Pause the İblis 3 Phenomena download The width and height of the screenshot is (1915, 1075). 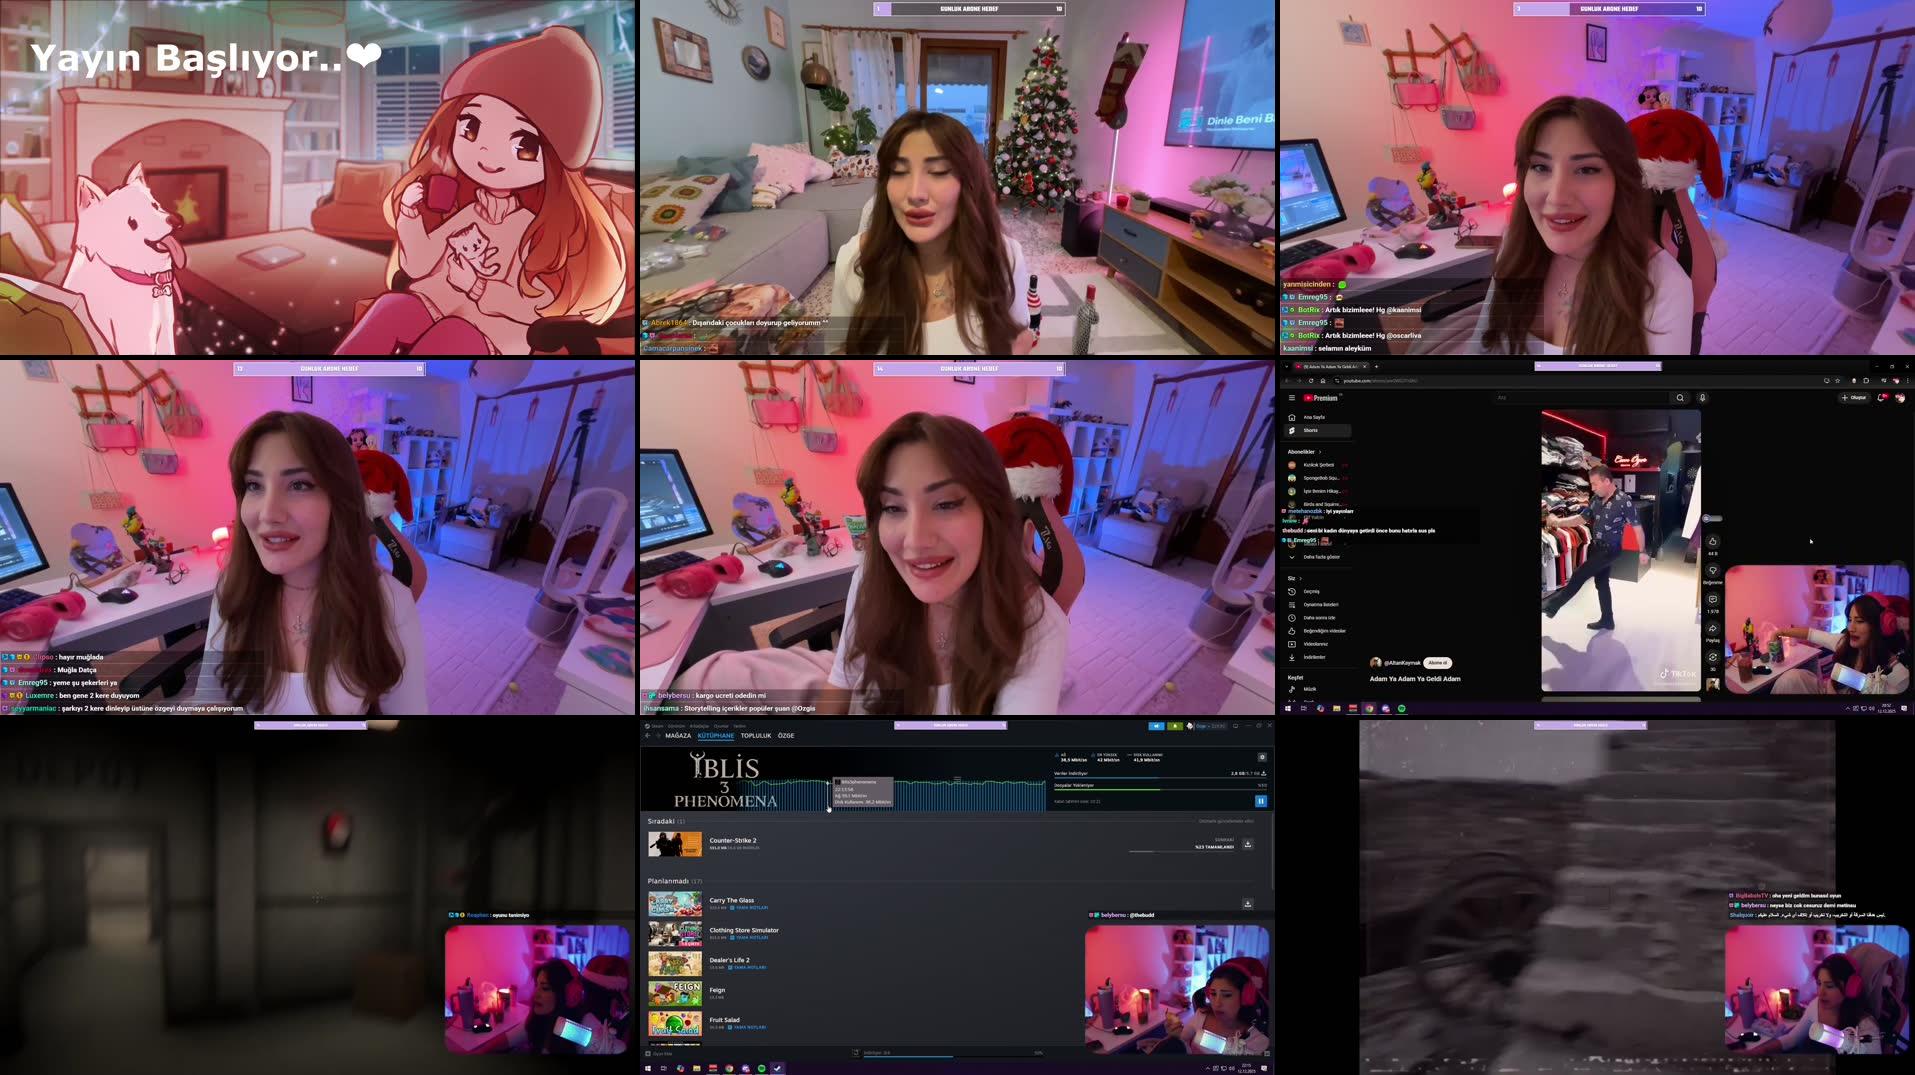click(x=1261, y=801)
